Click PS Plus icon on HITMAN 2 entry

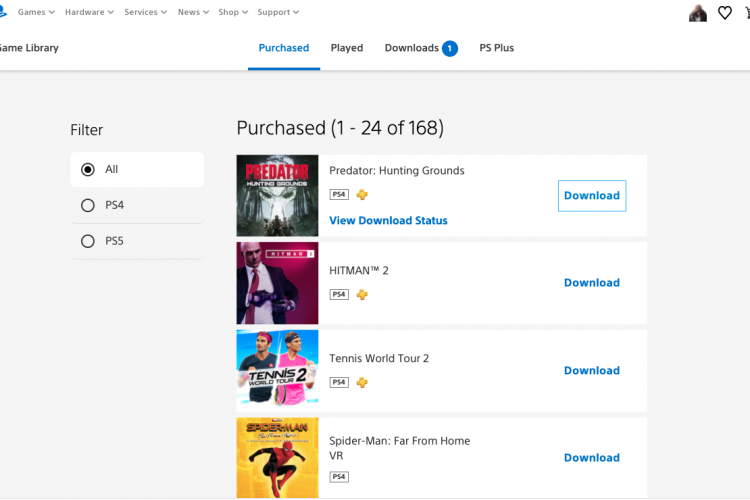(x=362, y=295)
